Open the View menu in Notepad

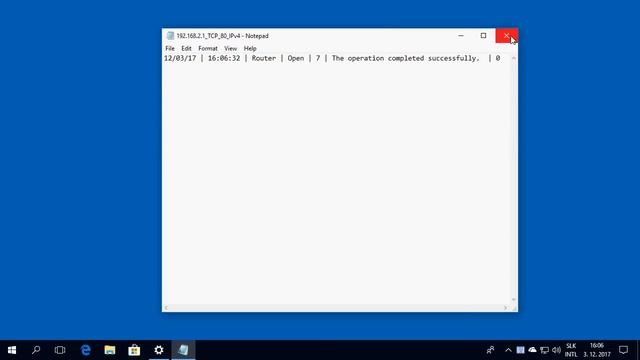click(x=230, y=48)
